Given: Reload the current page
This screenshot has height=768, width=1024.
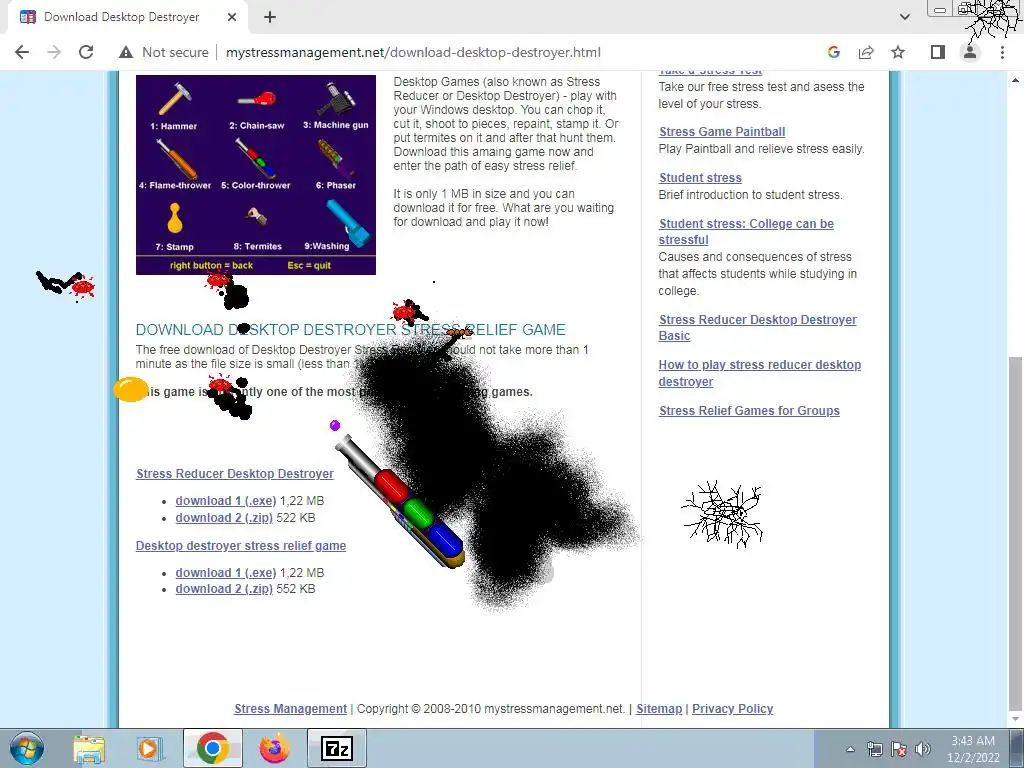Looking at the screenshot, I should click(x=86, y=52).
